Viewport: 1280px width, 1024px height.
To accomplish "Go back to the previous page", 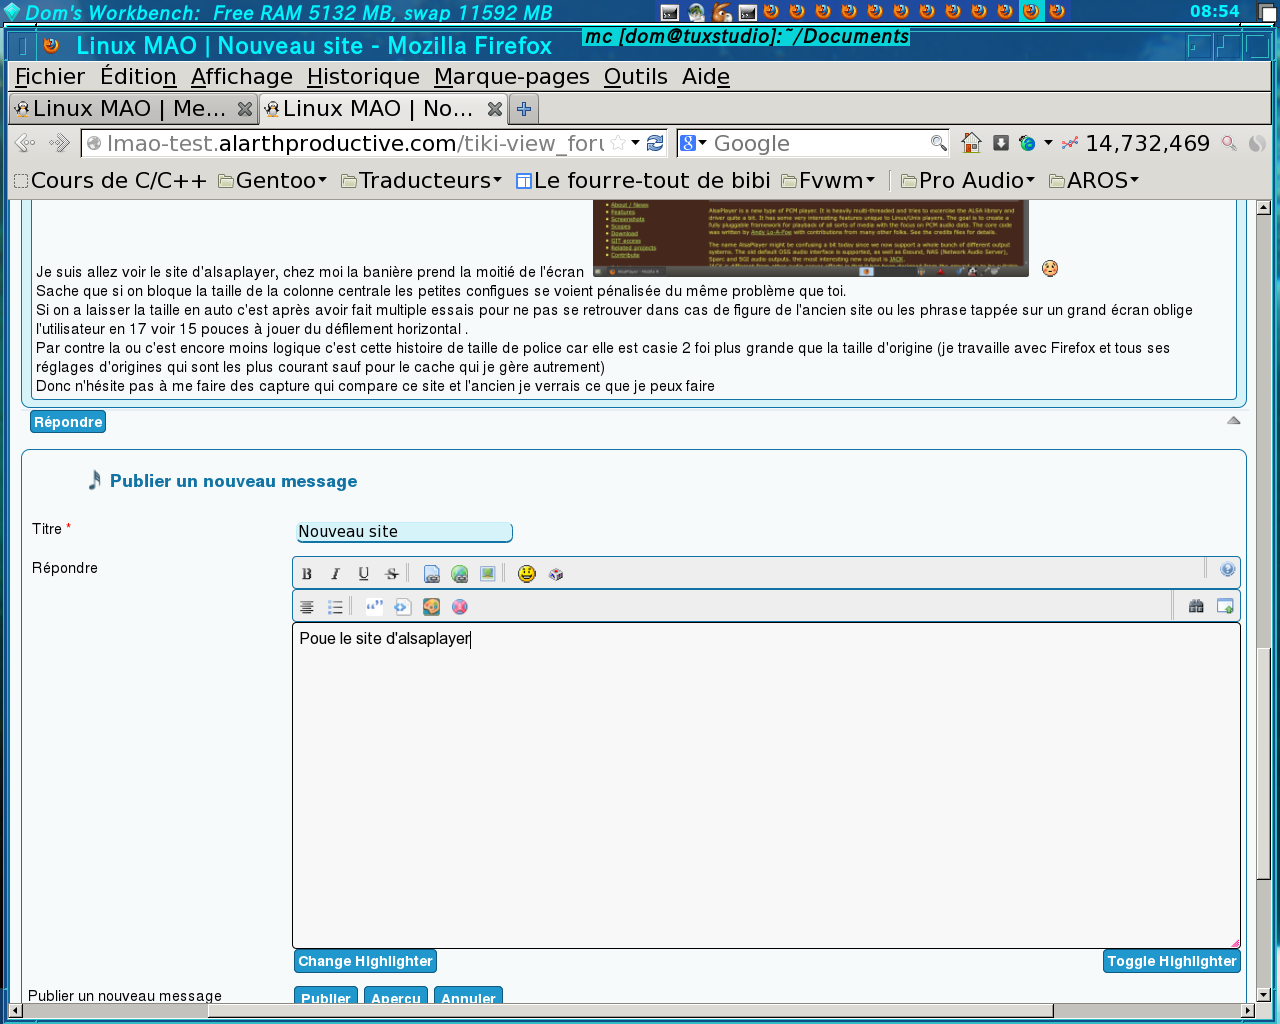I will (26, 143).
